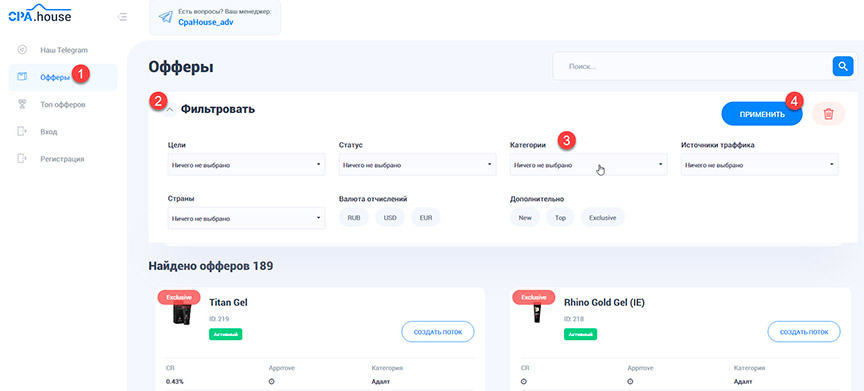
Task: Click the ID: 218 label
Action: pos(574,319)
